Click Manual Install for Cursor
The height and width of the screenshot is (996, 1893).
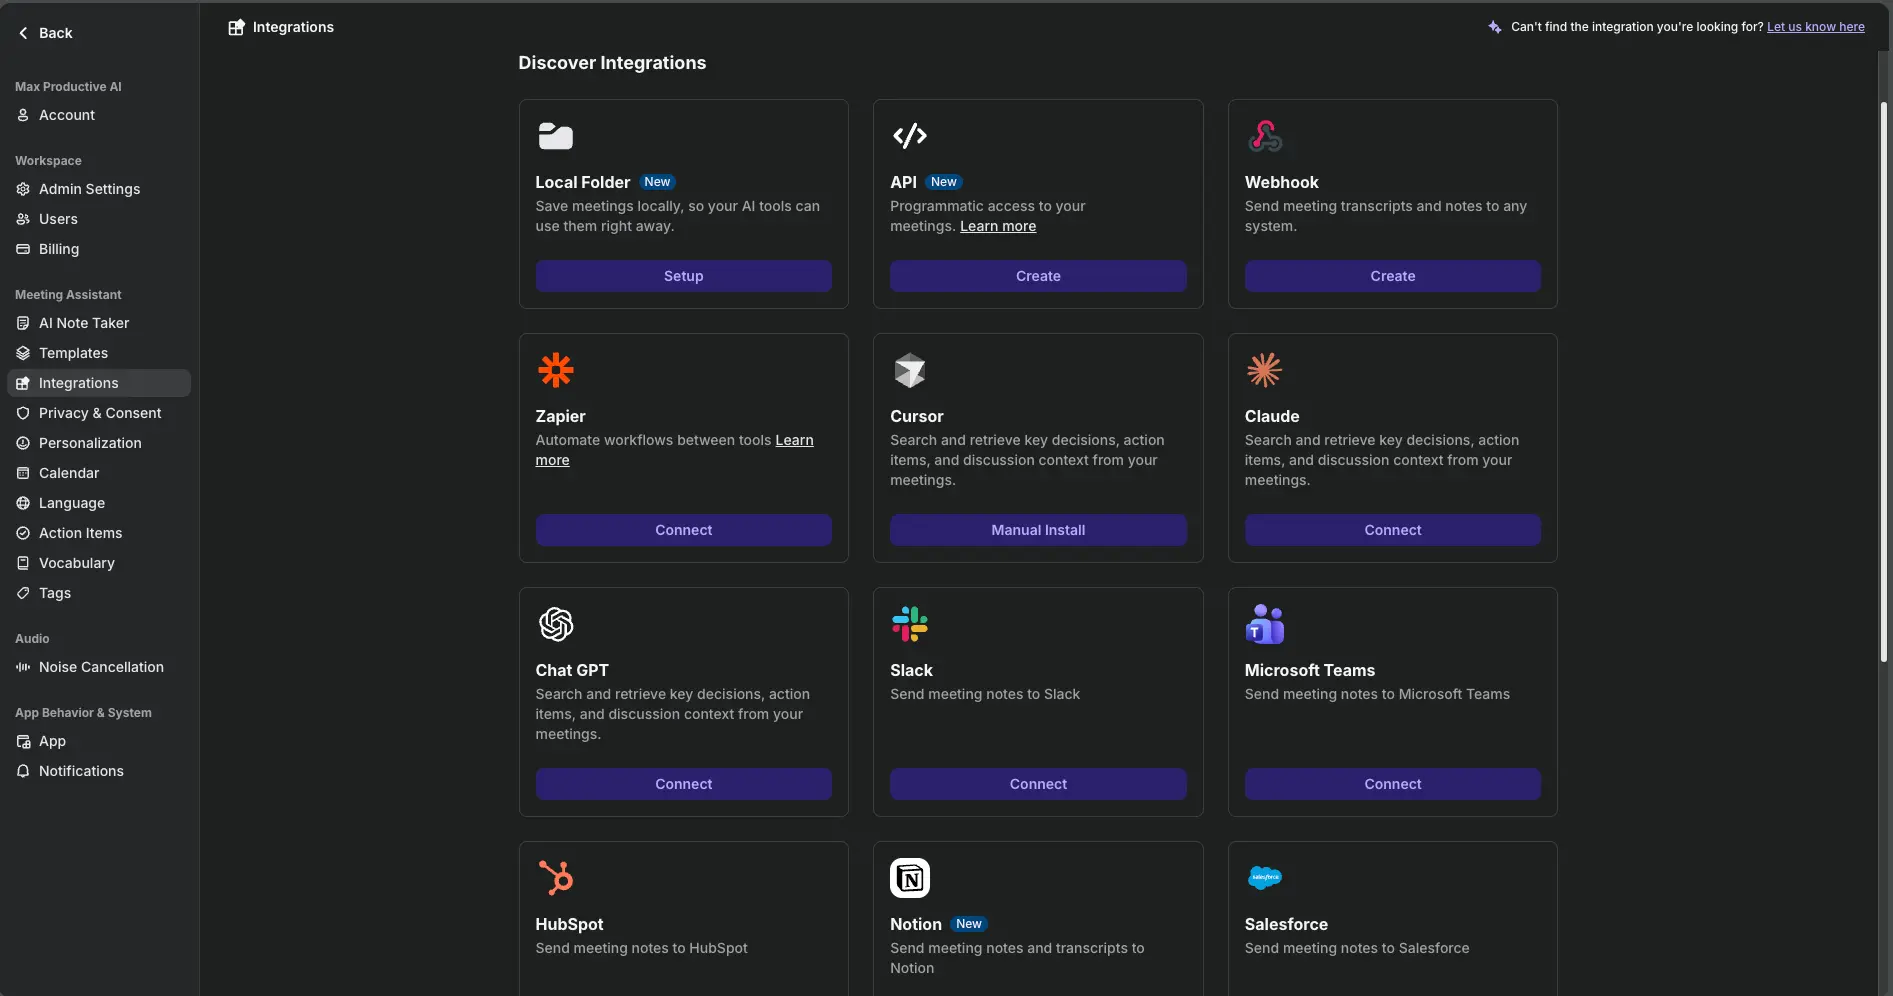pyautogui.click(x=1038, y=530)
